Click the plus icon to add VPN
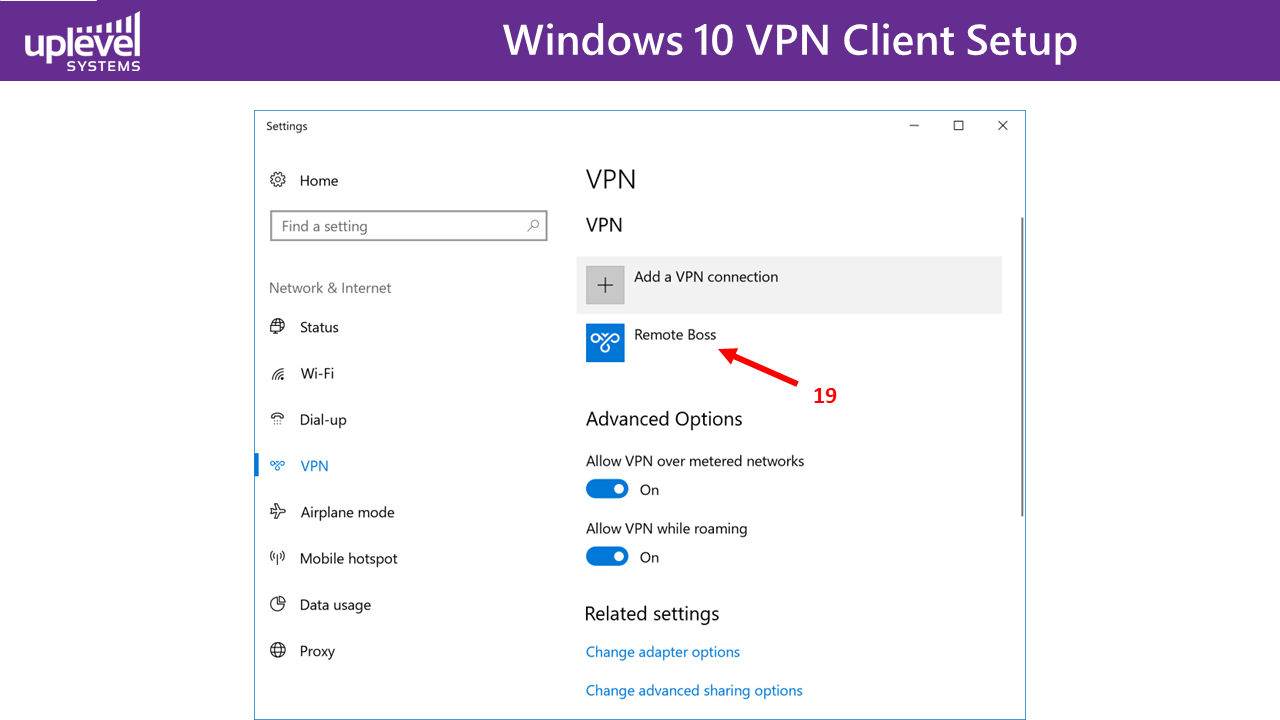 (x=605, y=285)
